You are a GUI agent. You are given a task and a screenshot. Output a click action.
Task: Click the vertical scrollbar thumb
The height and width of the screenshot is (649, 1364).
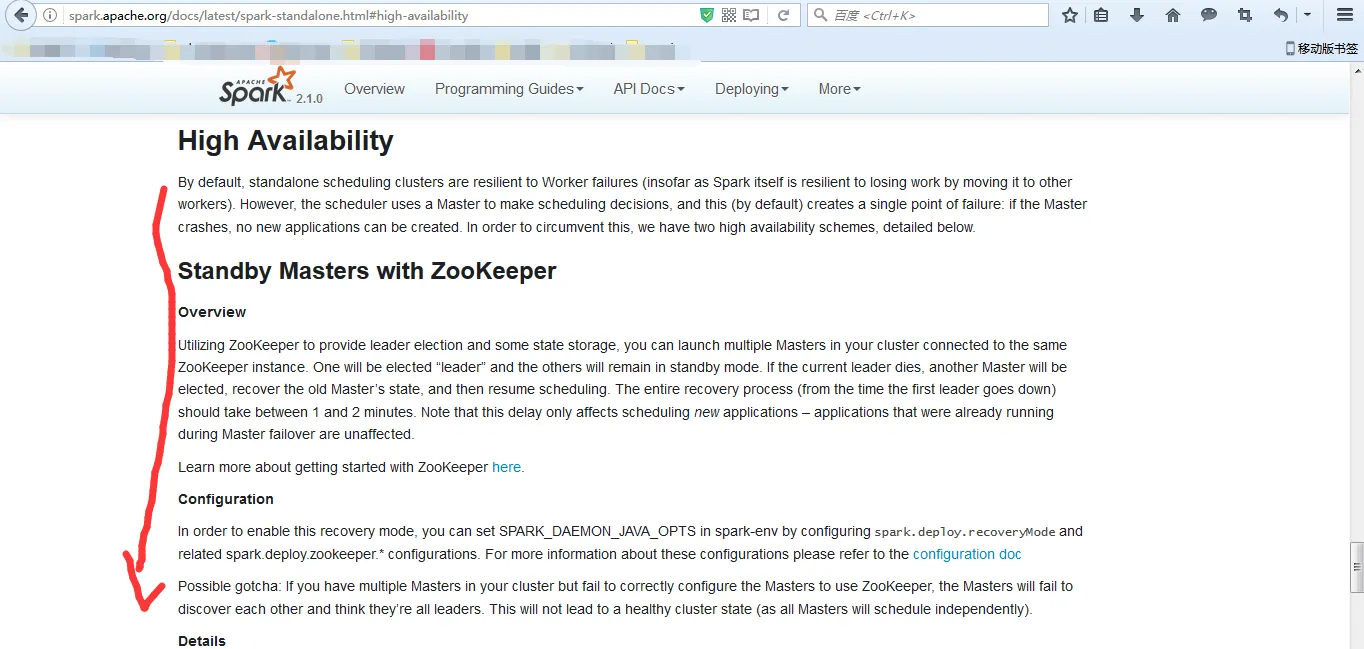[x=1356, y=568]
